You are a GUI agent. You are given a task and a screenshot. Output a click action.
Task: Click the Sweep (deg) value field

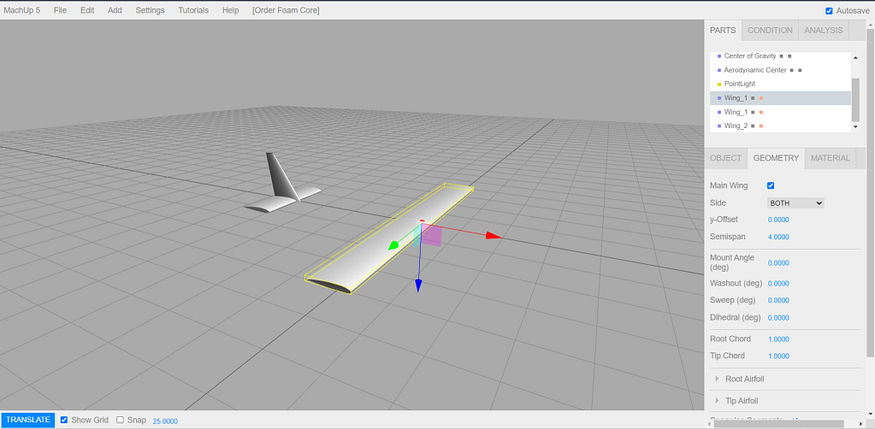(778, 300)
